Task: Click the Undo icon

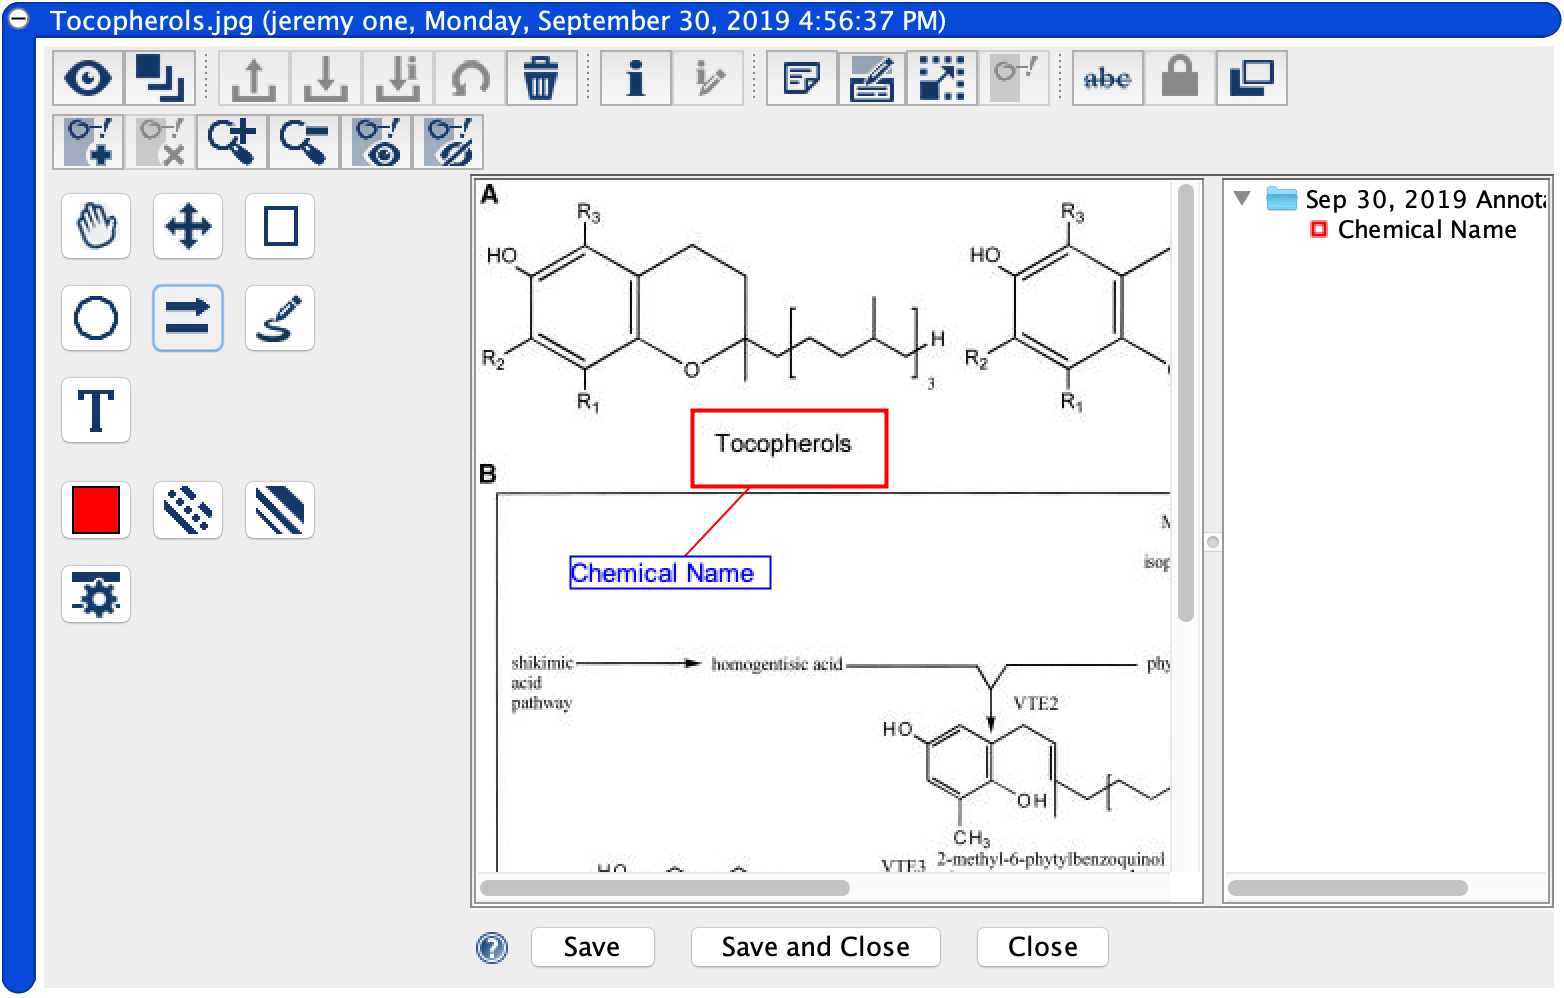Action: [470, 77]
